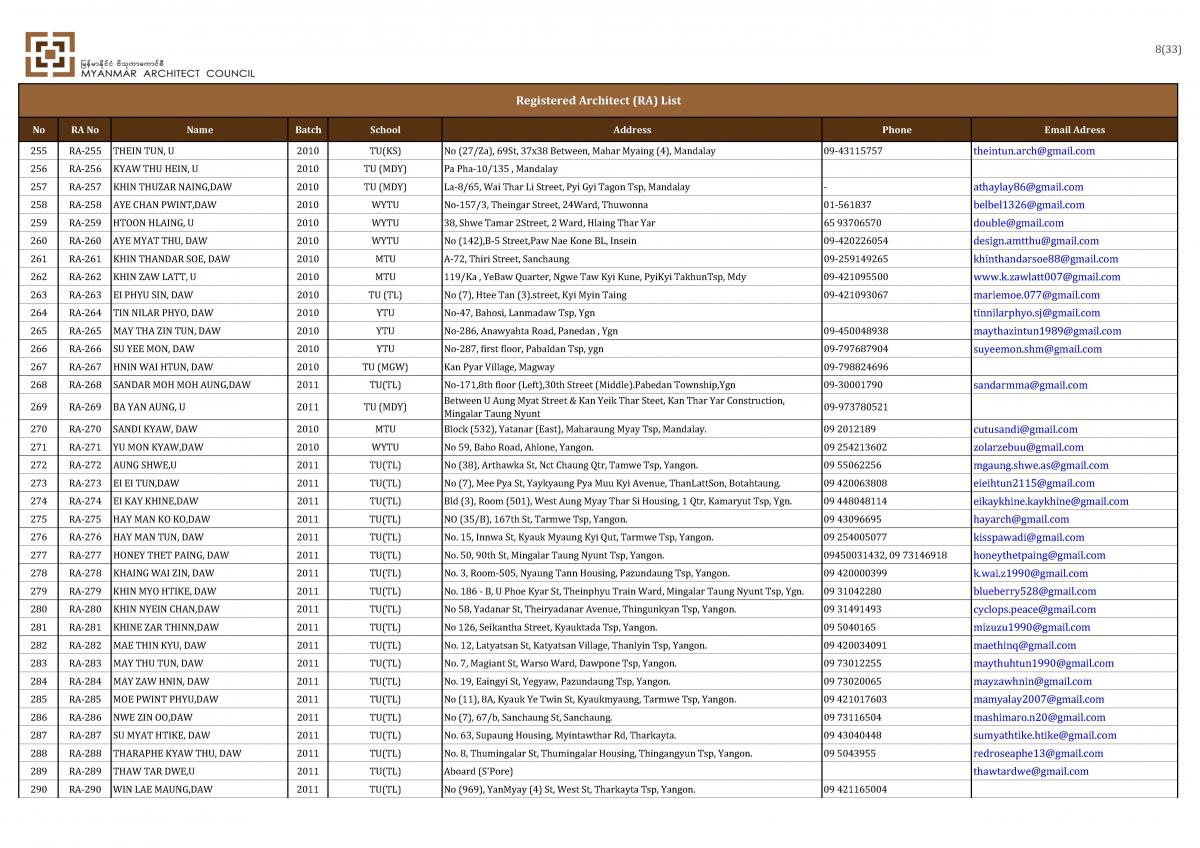This screenshot has height=848, width=1200.
Task: Open the honeythetpaing@gmail.com email link
Action: coord(1039,555)
